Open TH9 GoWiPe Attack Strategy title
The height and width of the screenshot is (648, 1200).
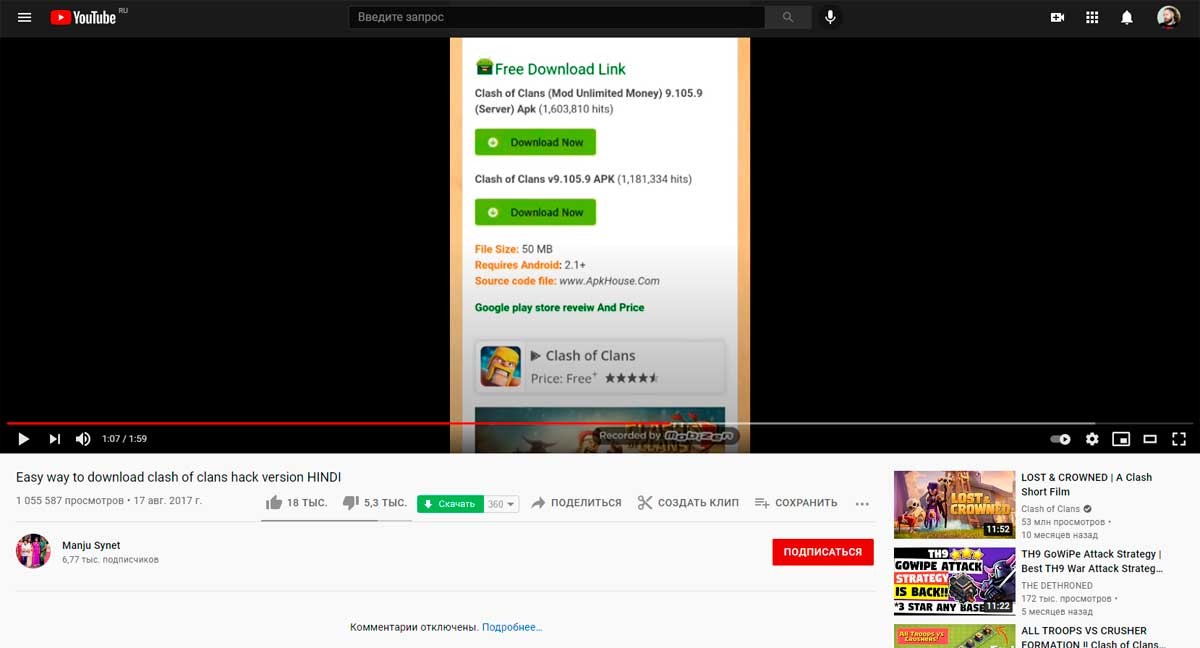click(1092, 561)
